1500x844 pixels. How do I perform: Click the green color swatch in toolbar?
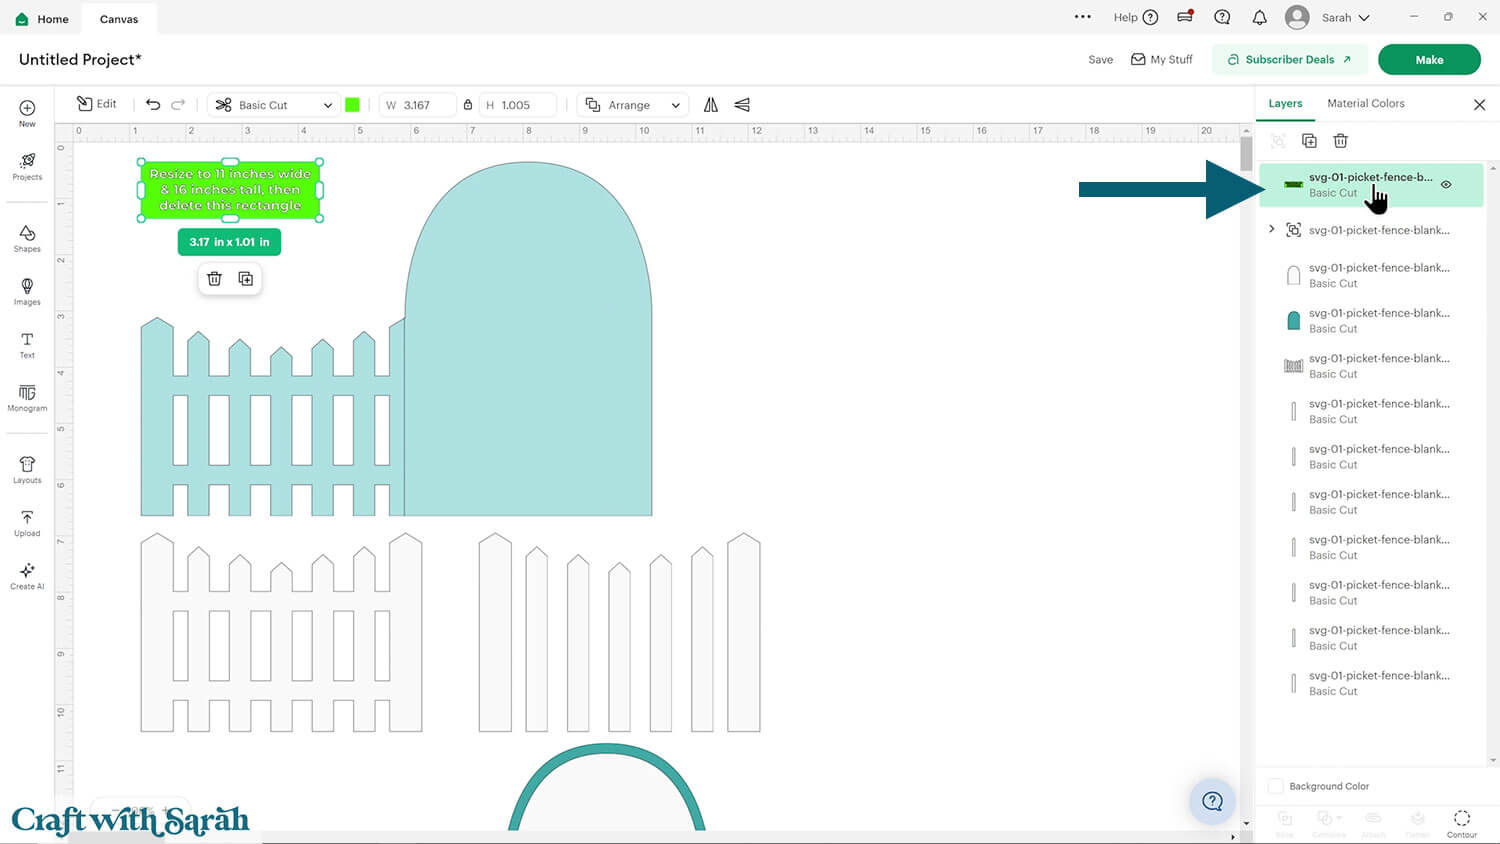coord(352,105)
